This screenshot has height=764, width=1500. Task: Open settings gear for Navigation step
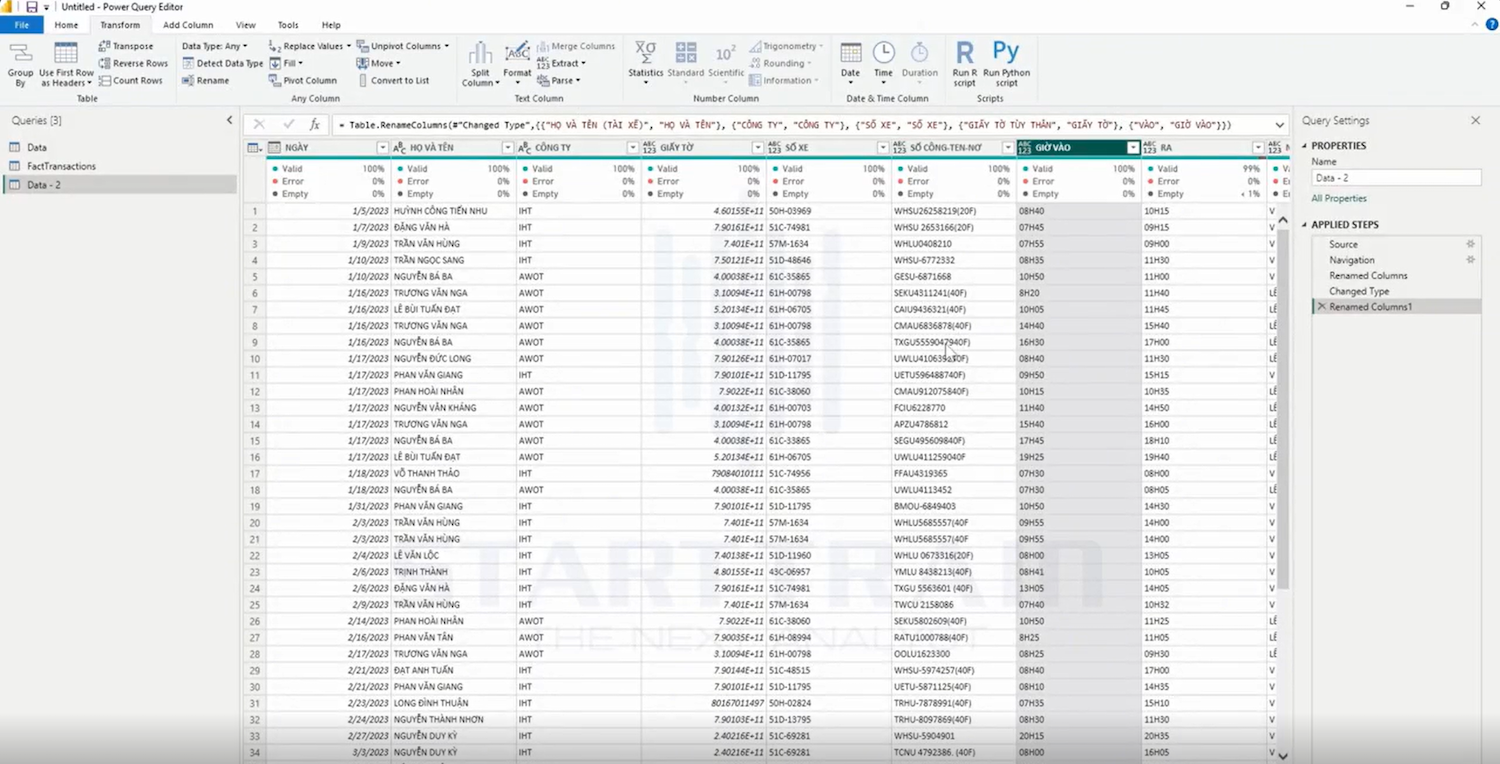point(1470,260)
